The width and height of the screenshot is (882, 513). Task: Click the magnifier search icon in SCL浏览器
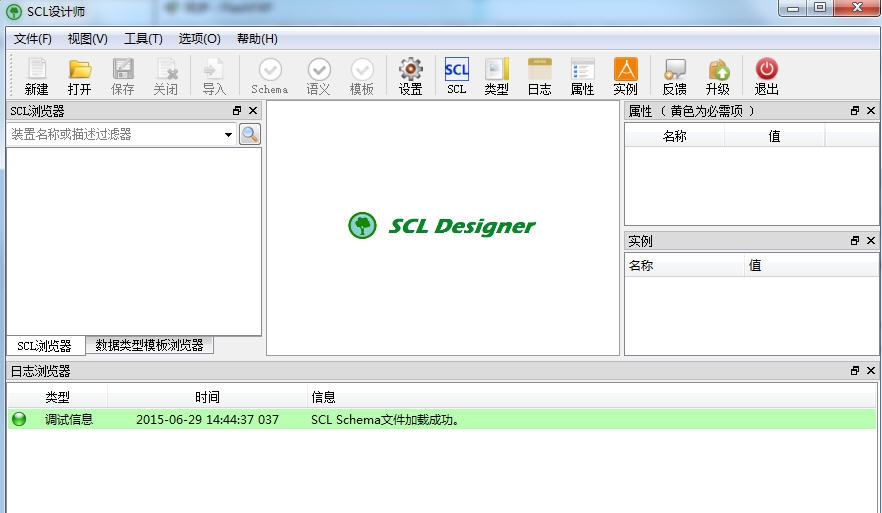[250, 134]
